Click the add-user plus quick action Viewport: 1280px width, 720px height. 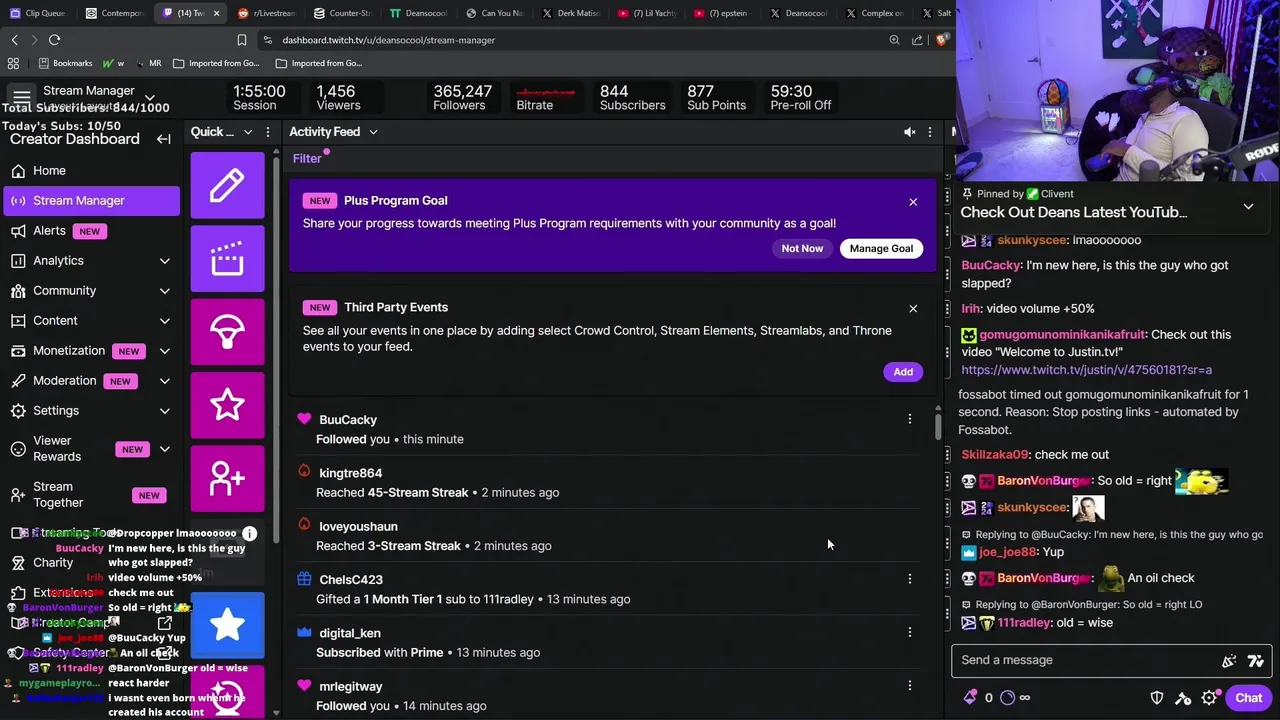pos(227,478)
